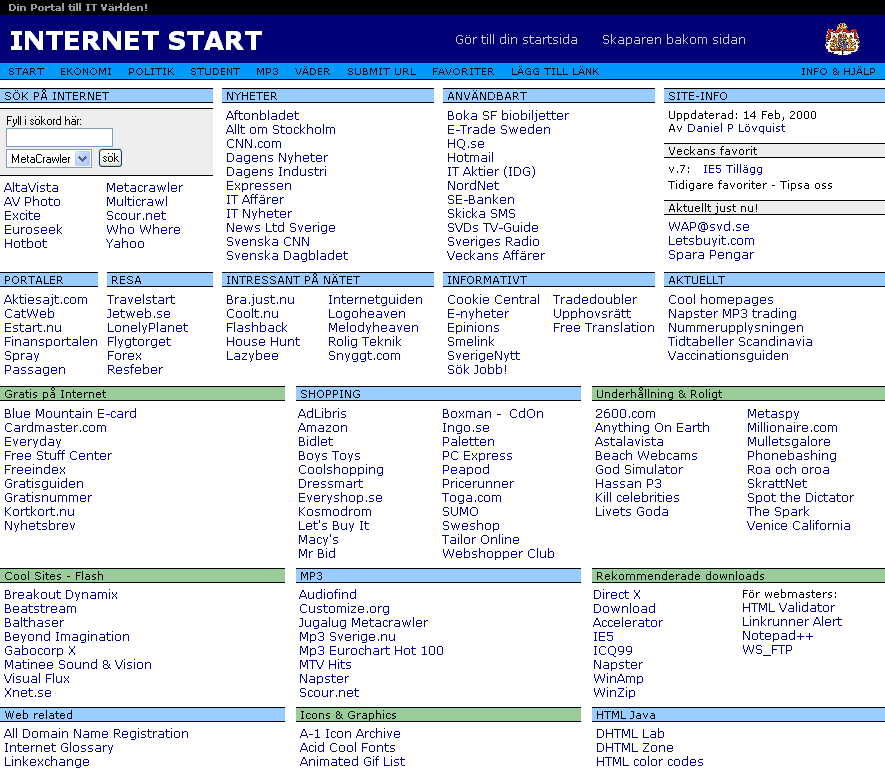
Task: Open the WinZip download link
Action: 614,693
